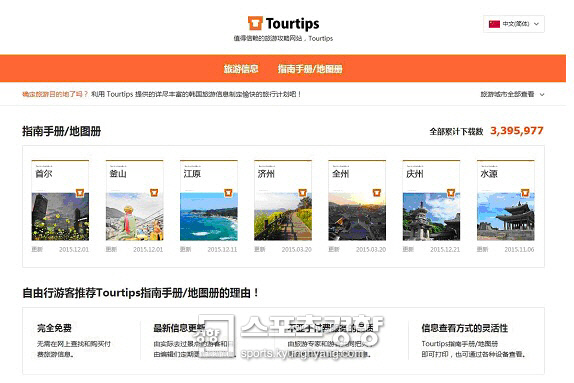The width and height of the screenshot is (574, 383).
Task: Click the 釜山 title text
Action: point(118,174)
